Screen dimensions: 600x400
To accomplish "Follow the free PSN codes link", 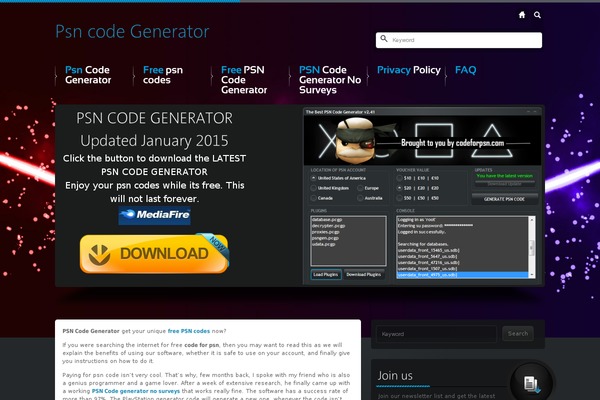I will 189,331.
